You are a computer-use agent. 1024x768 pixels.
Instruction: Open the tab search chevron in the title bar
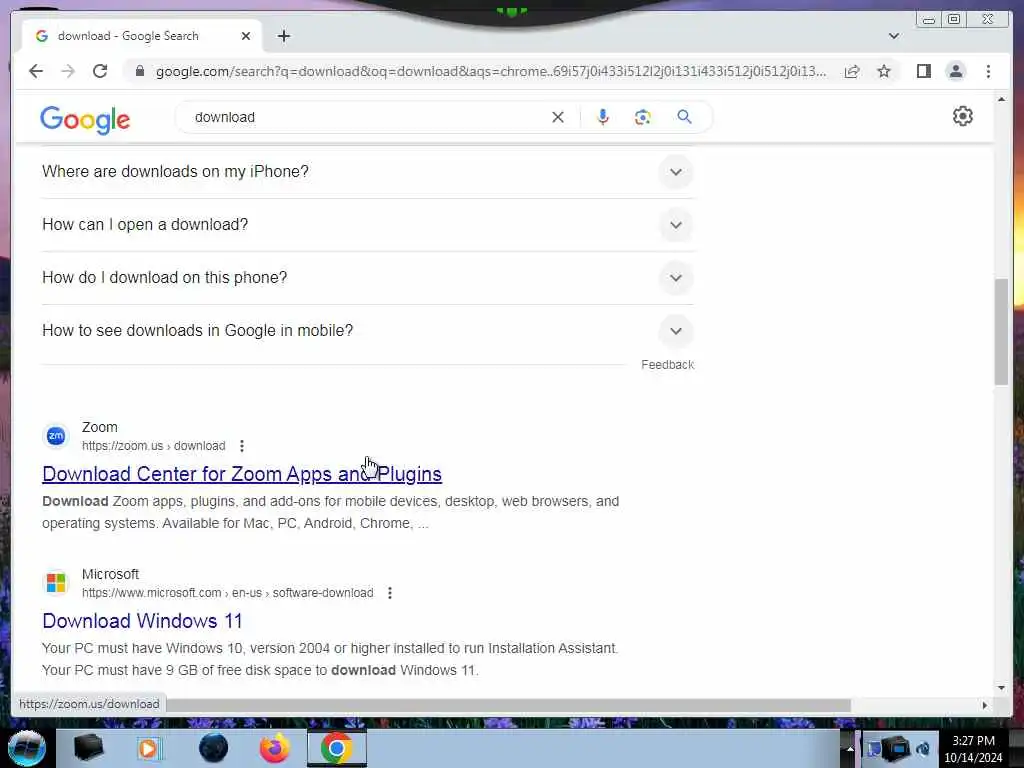click(x=893, y=36)
